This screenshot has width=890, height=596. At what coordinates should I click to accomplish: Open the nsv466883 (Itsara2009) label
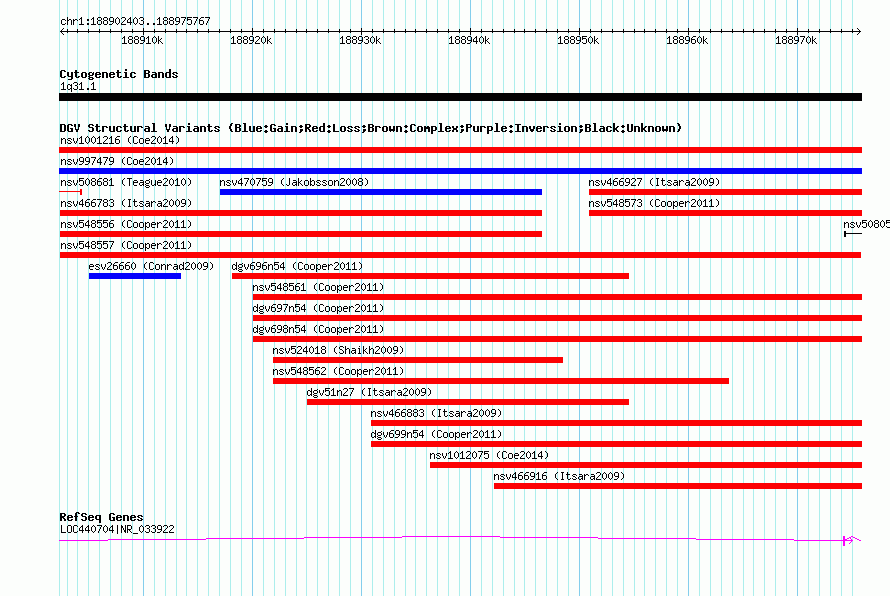pyautogui.click(x=436, y=413)
